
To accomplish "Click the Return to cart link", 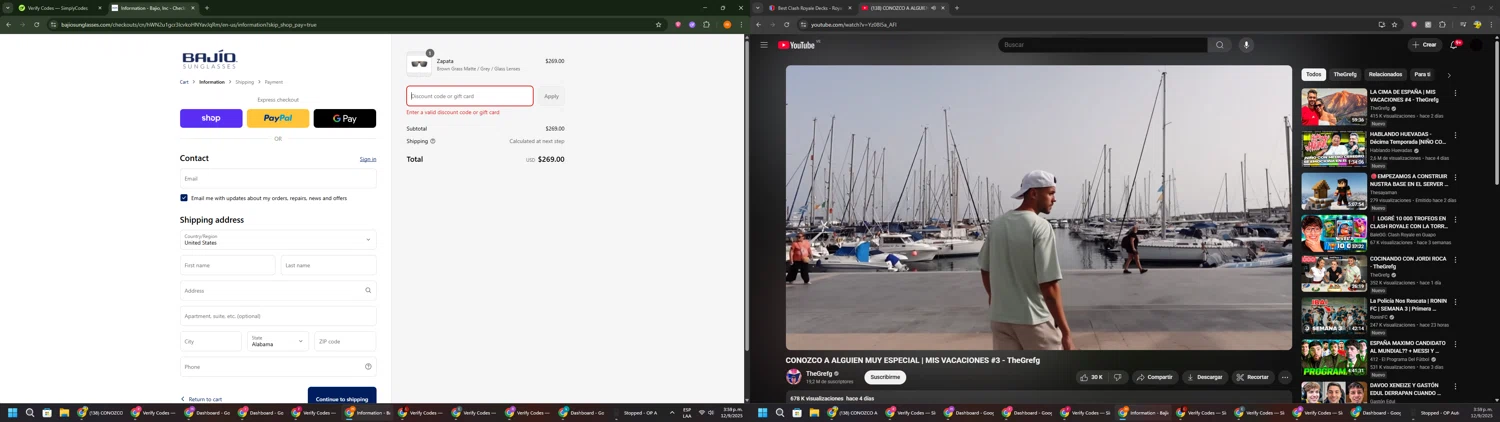I will point(202,399).
